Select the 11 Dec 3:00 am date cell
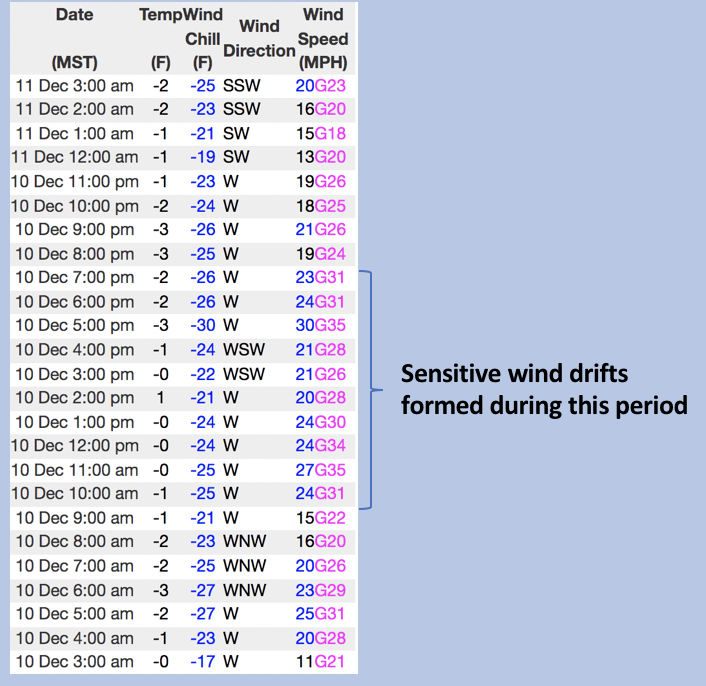706x686 pixels. (x=74, y=85)
